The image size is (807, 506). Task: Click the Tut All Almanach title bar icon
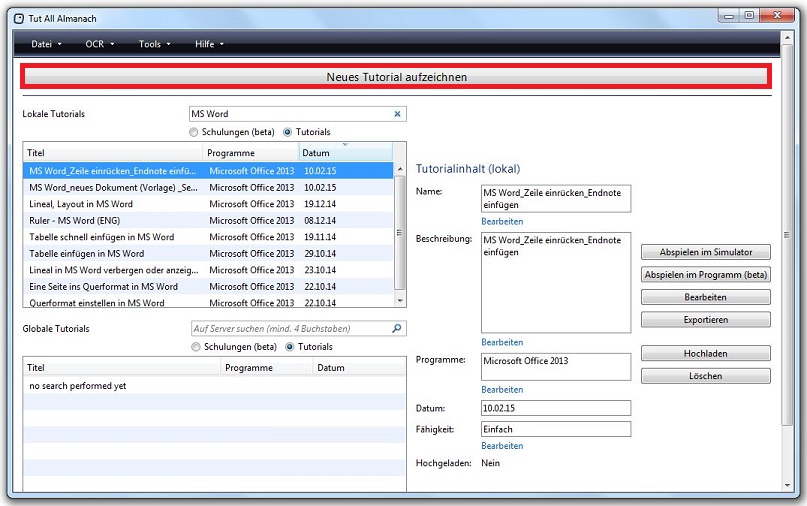coord(18,17)
